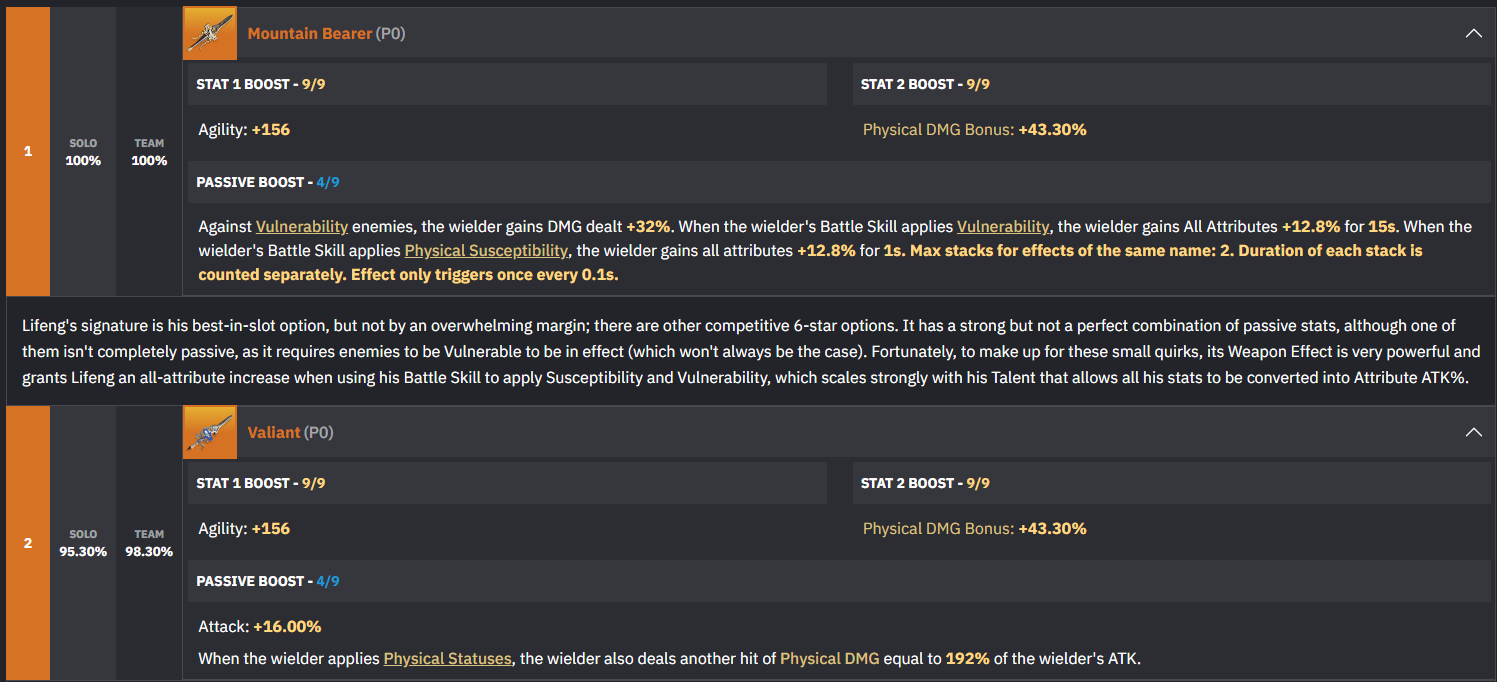The width and height of the screenshot is (1497, 682).
Task: Open the Physical Statuses keyword link
Action: tap(447, 659)
